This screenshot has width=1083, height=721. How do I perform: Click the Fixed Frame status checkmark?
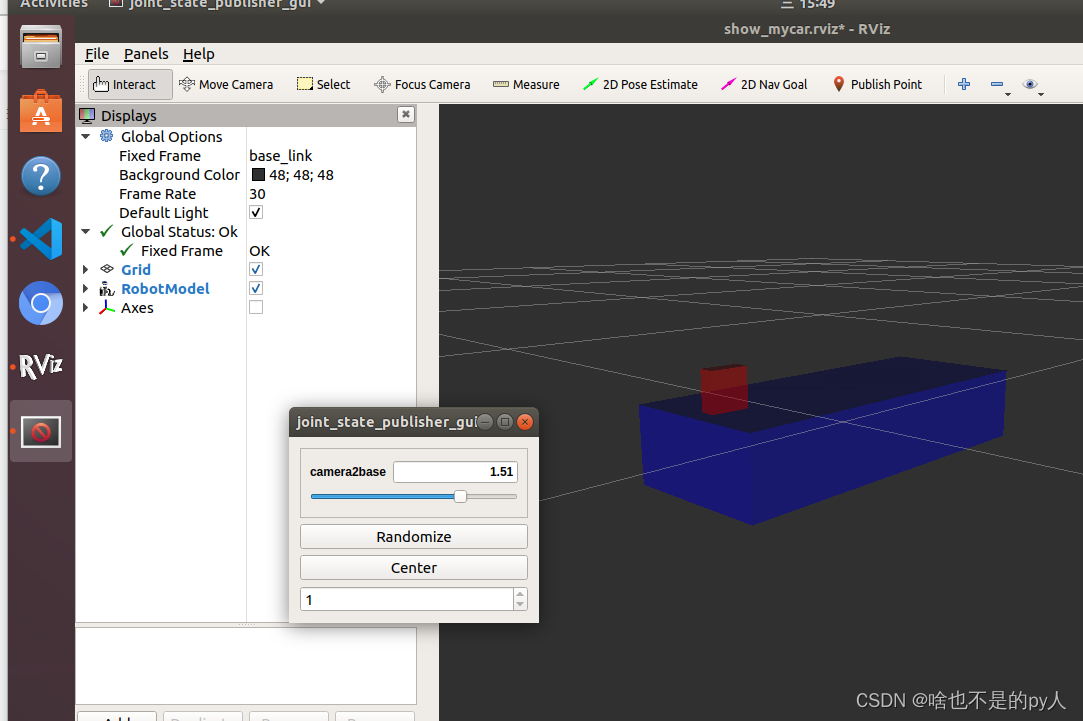click(126, 250)
